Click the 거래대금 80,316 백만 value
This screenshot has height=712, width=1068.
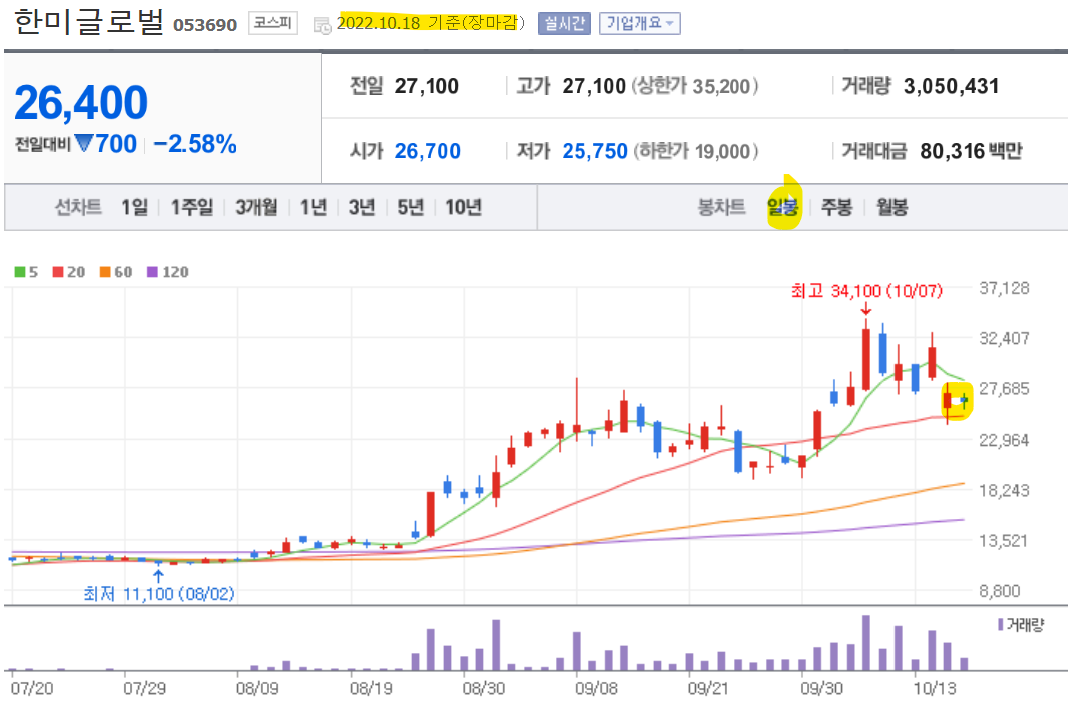click(971, 151)
